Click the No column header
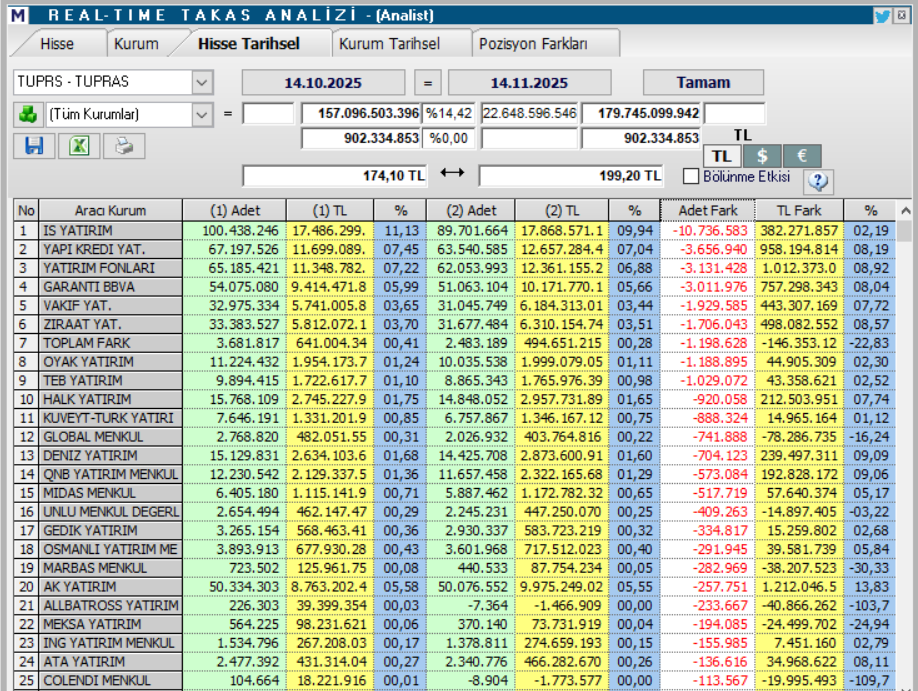Screen dimensions: 918x691 (26, 211)
